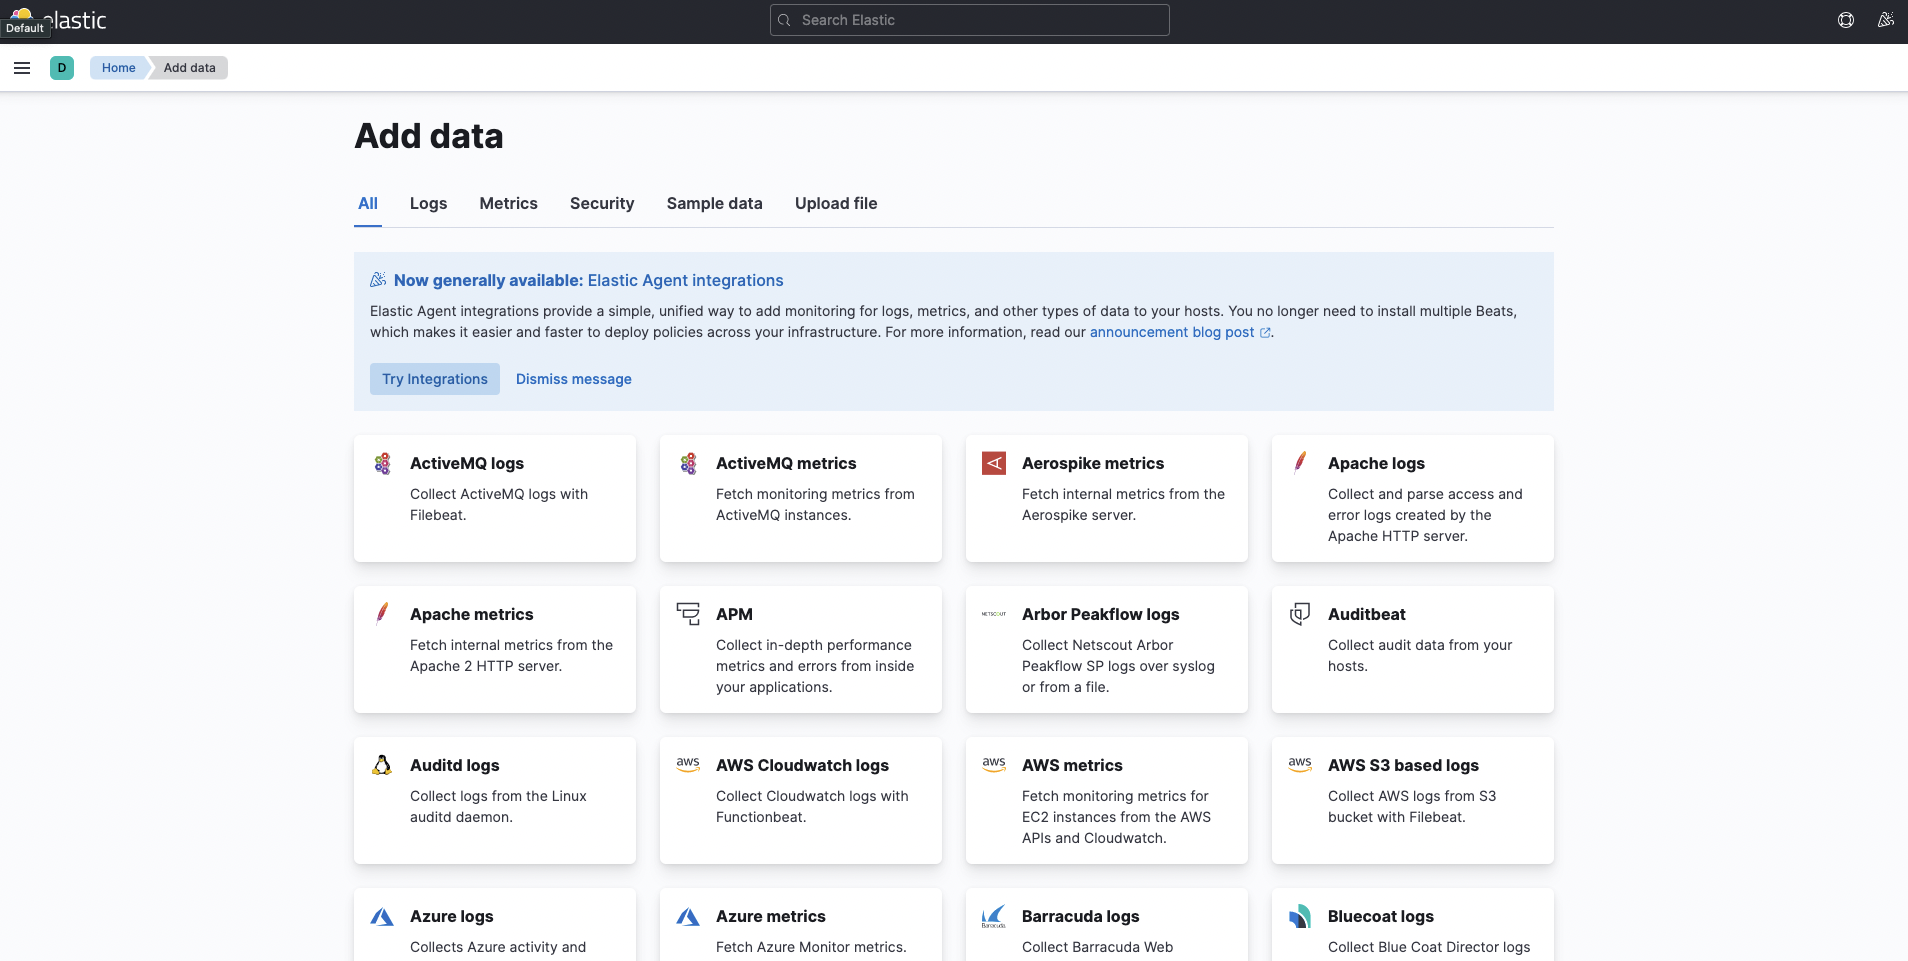The image size is (1908, 961).
Task: Dismiss the integrations message
Action: 574,379
